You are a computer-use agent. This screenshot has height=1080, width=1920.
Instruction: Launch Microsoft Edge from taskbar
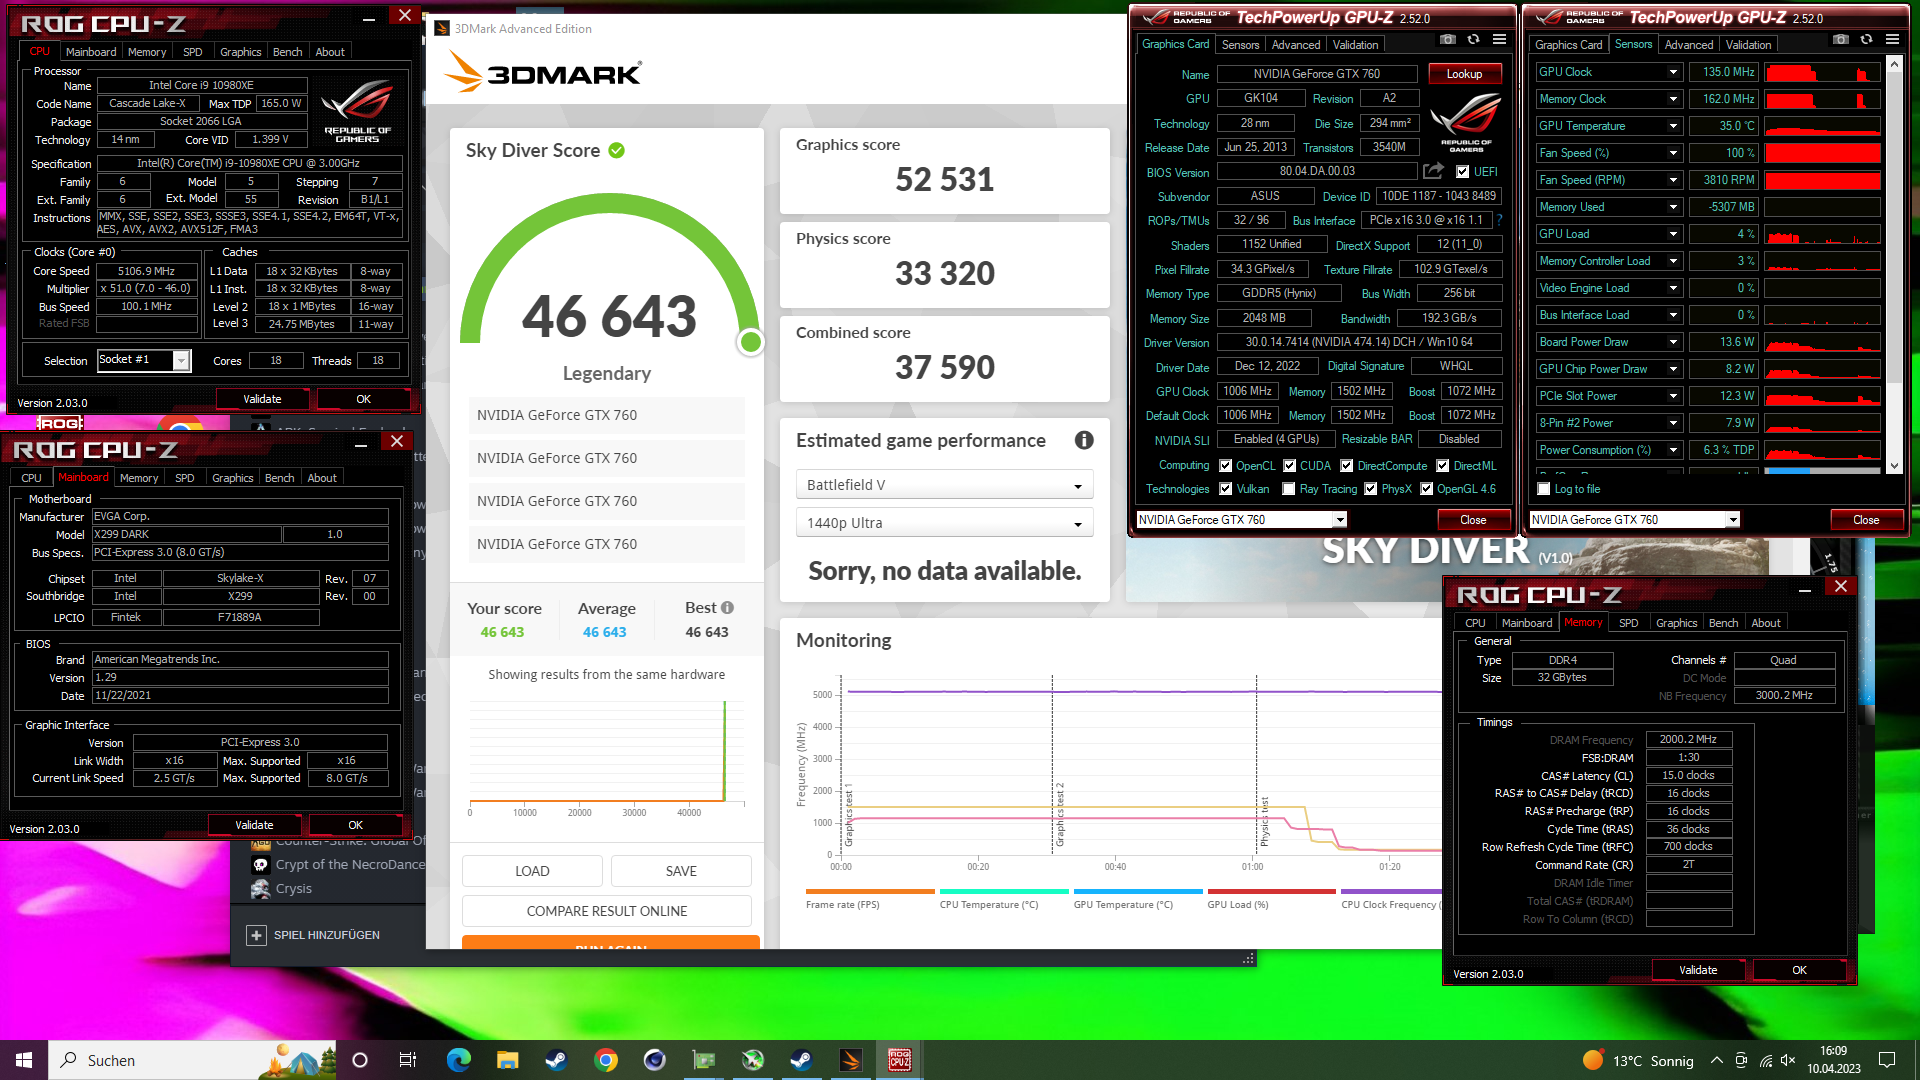click(459, 1060)
